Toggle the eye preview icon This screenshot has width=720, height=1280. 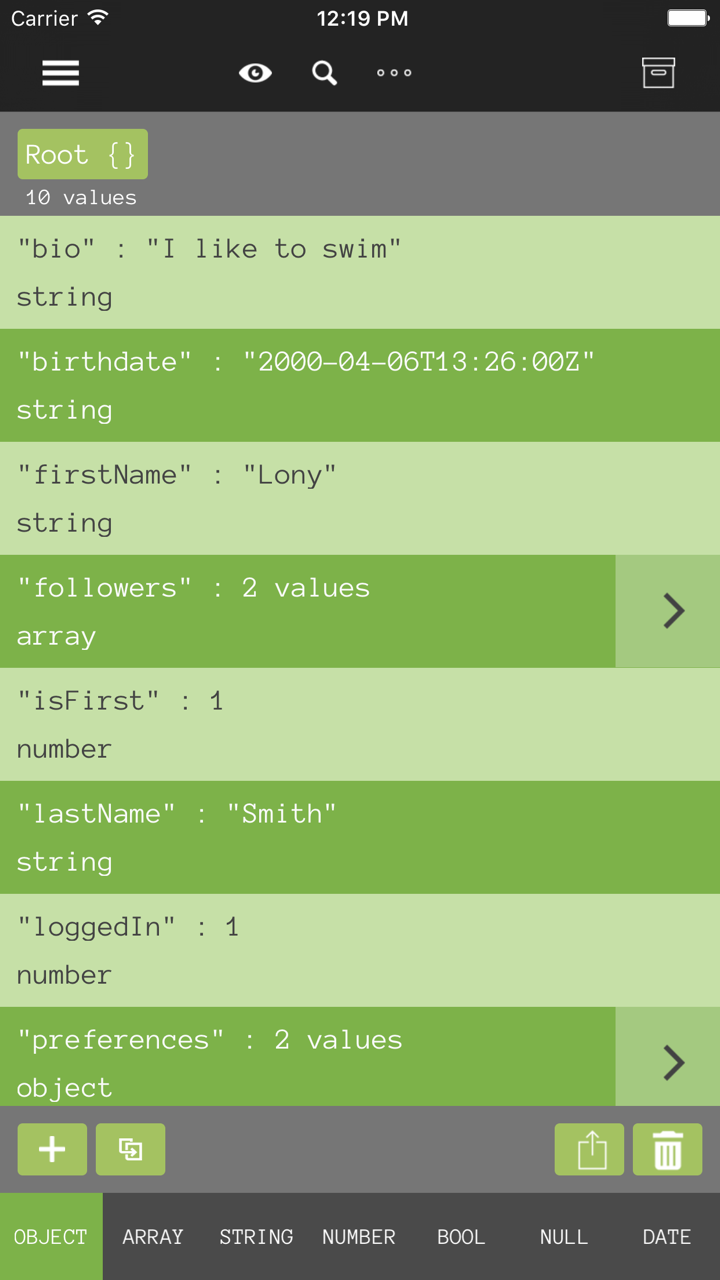point(255,73)
